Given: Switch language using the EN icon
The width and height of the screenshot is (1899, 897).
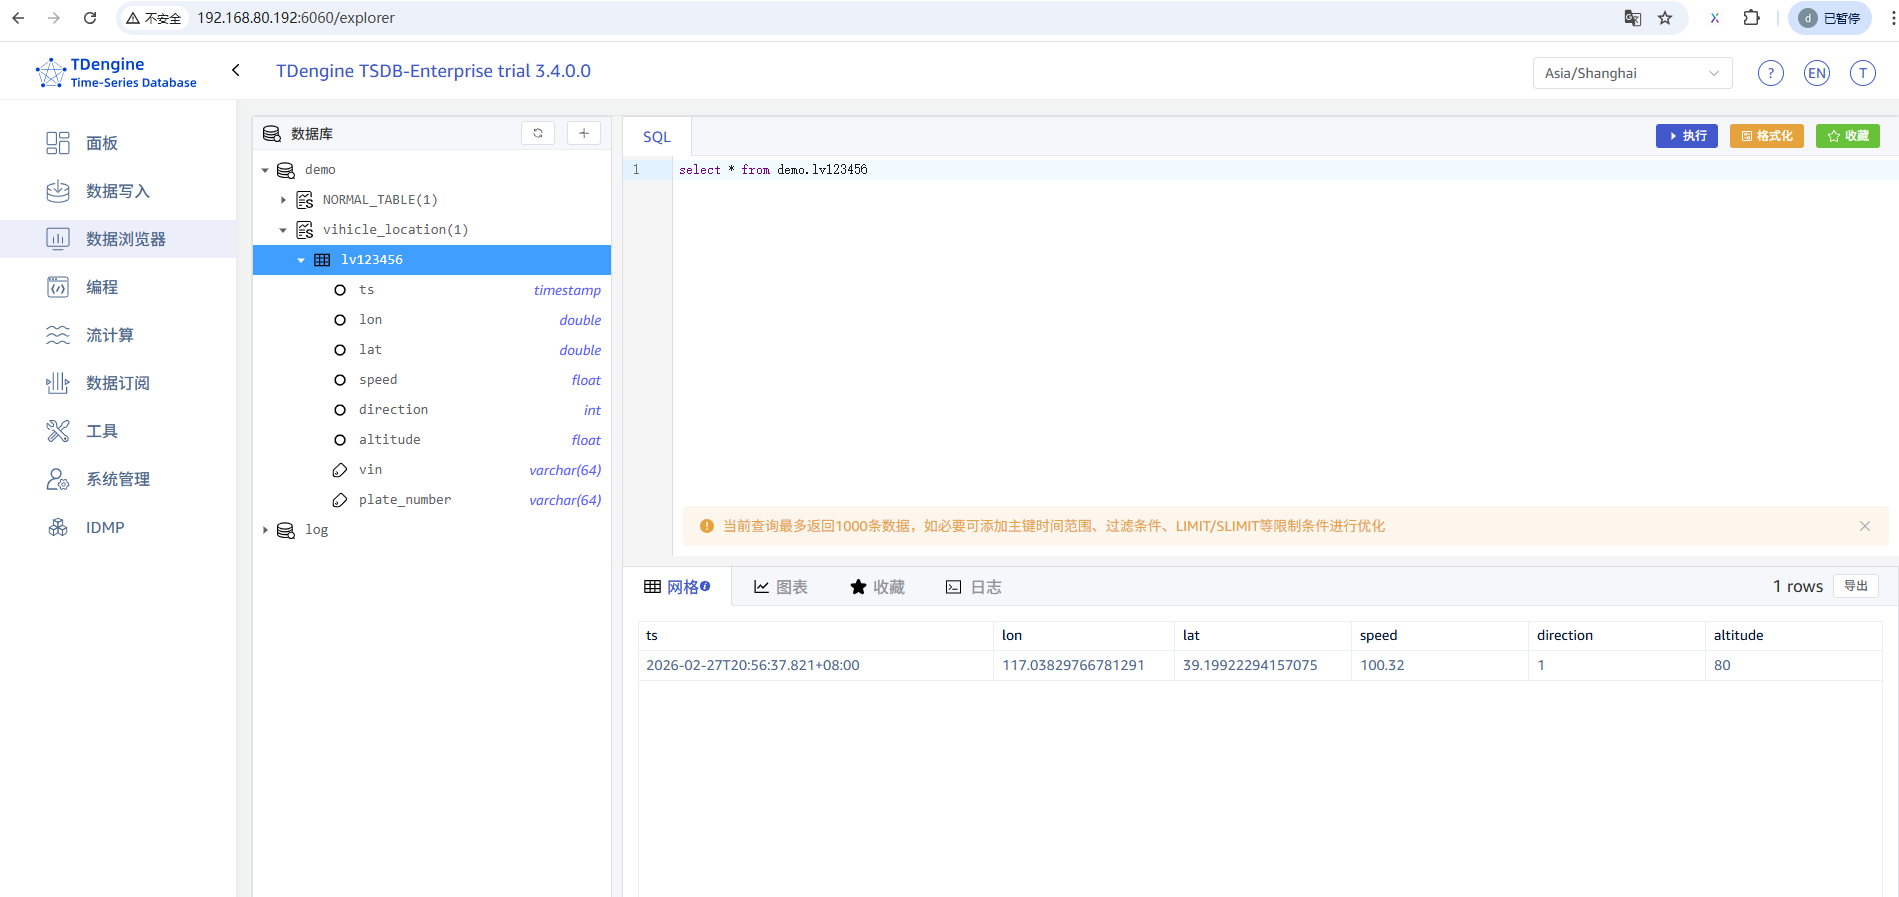Looking at the screenshot, I should (x=1816, y=73).
